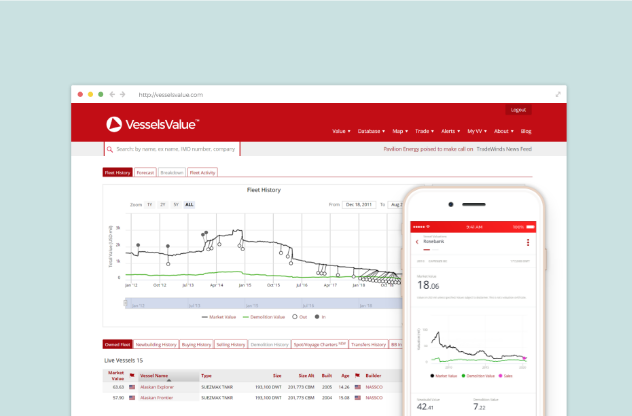Viewport: 632px width, 416px height.
Task: Open the three-dot menu on the phone
Action: point(528,242)
